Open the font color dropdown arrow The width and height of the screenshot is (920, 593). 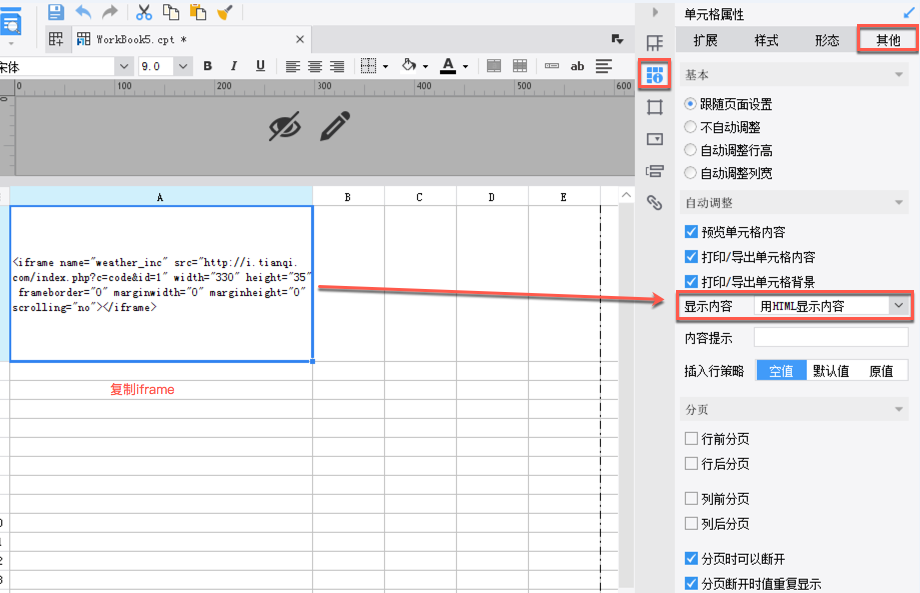point(465,66)
